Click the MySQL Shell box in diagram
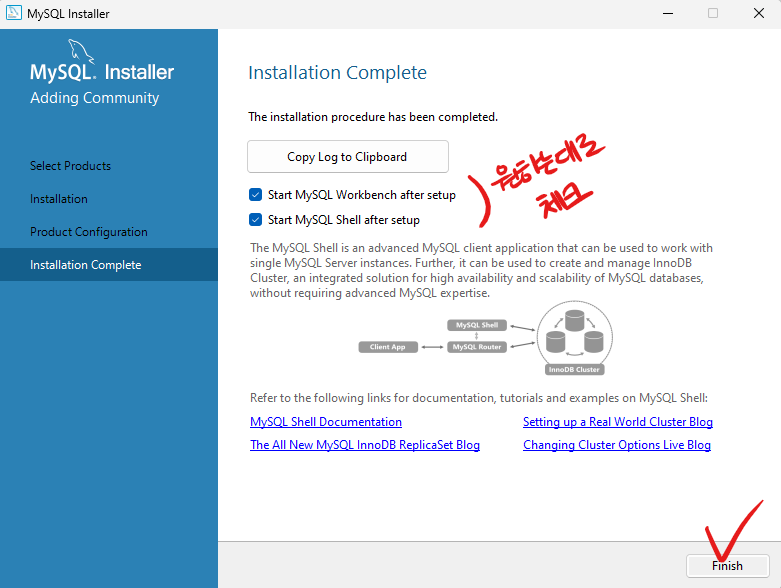The image size is (781, 588). click(477, 325)
